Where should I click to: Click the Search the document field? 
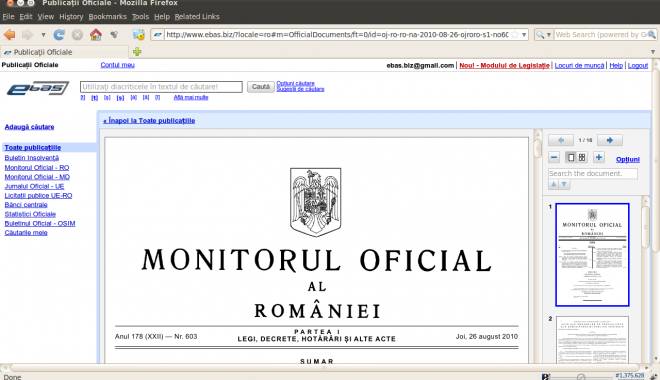point(593,173)
